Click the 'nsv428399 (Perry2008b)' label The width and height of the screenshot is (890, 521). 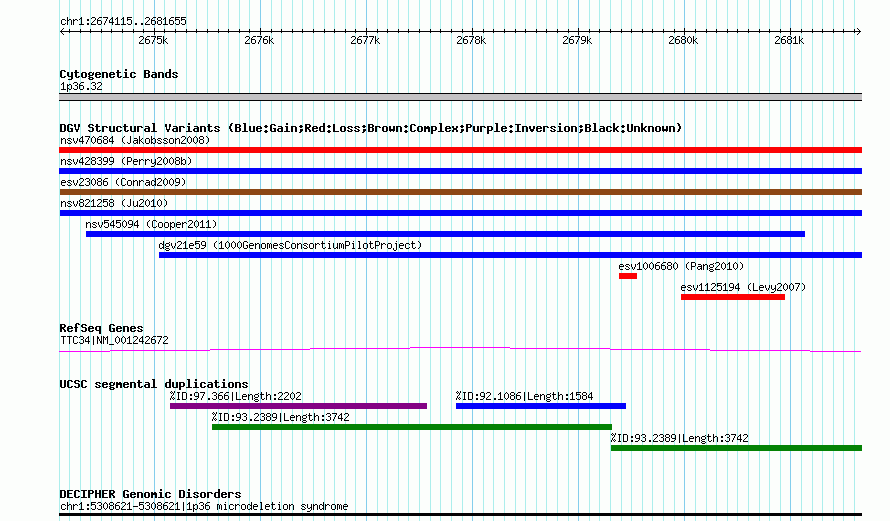[126, 161]
